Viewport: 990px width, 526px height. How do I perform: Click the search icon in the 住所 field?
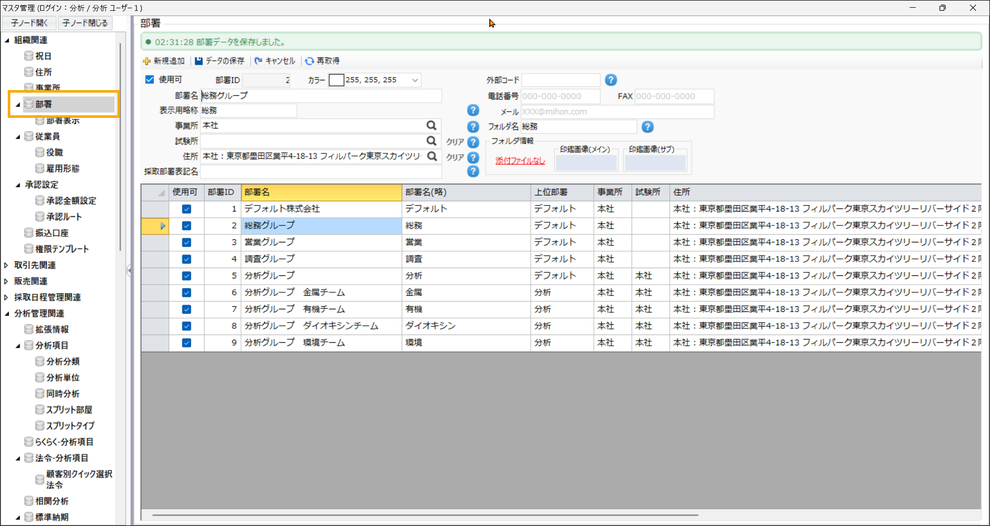[x=432, y=156]
